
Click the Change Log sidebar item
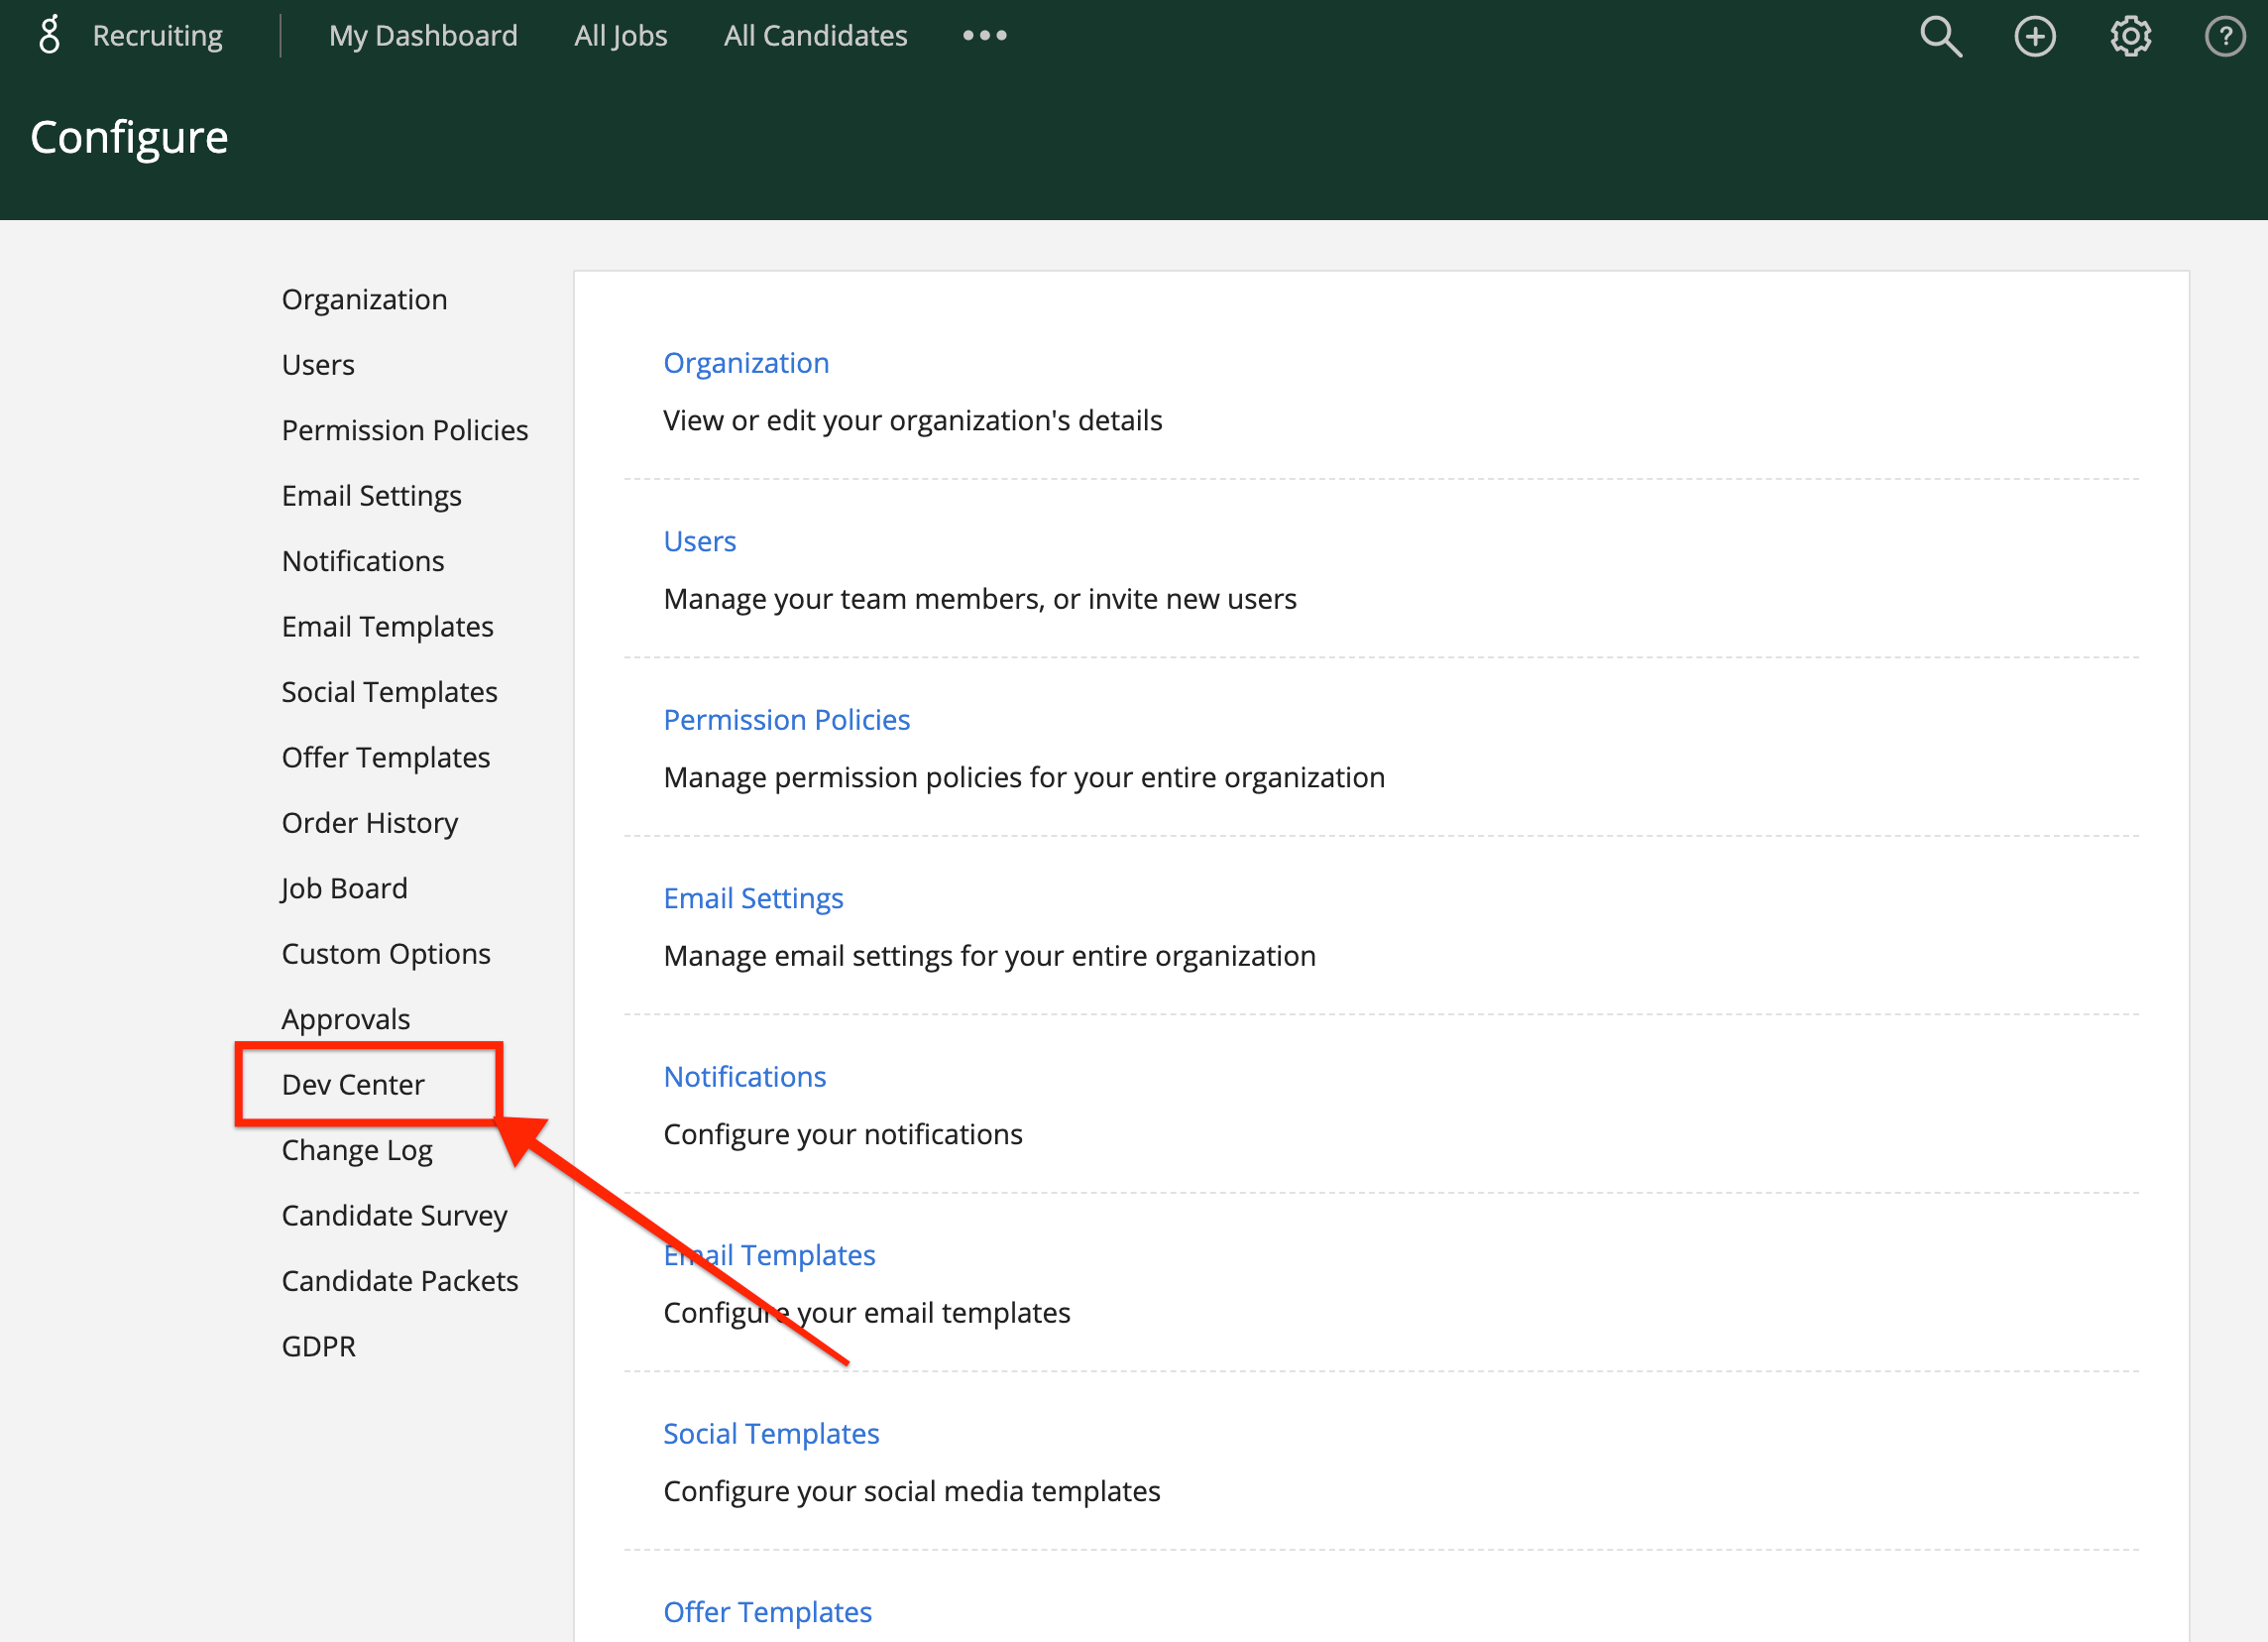(359, 1148)
